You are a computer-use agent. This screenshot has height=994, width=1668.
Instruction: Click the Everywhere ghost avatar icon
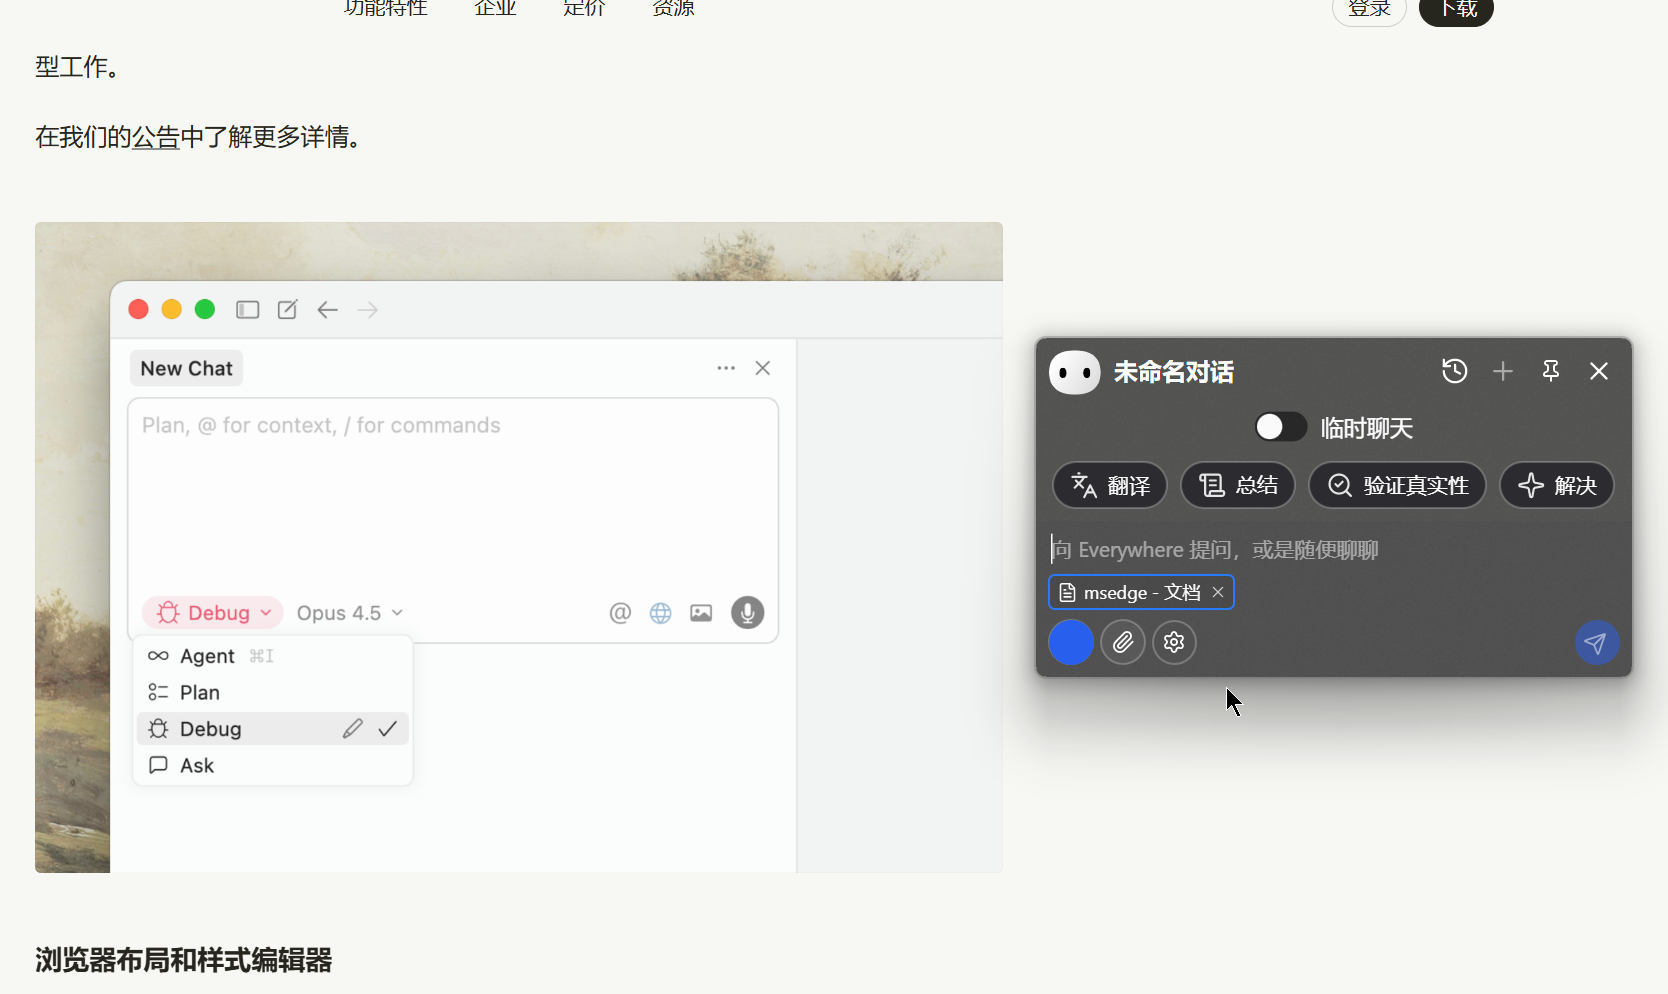[x=1075, y=373]
